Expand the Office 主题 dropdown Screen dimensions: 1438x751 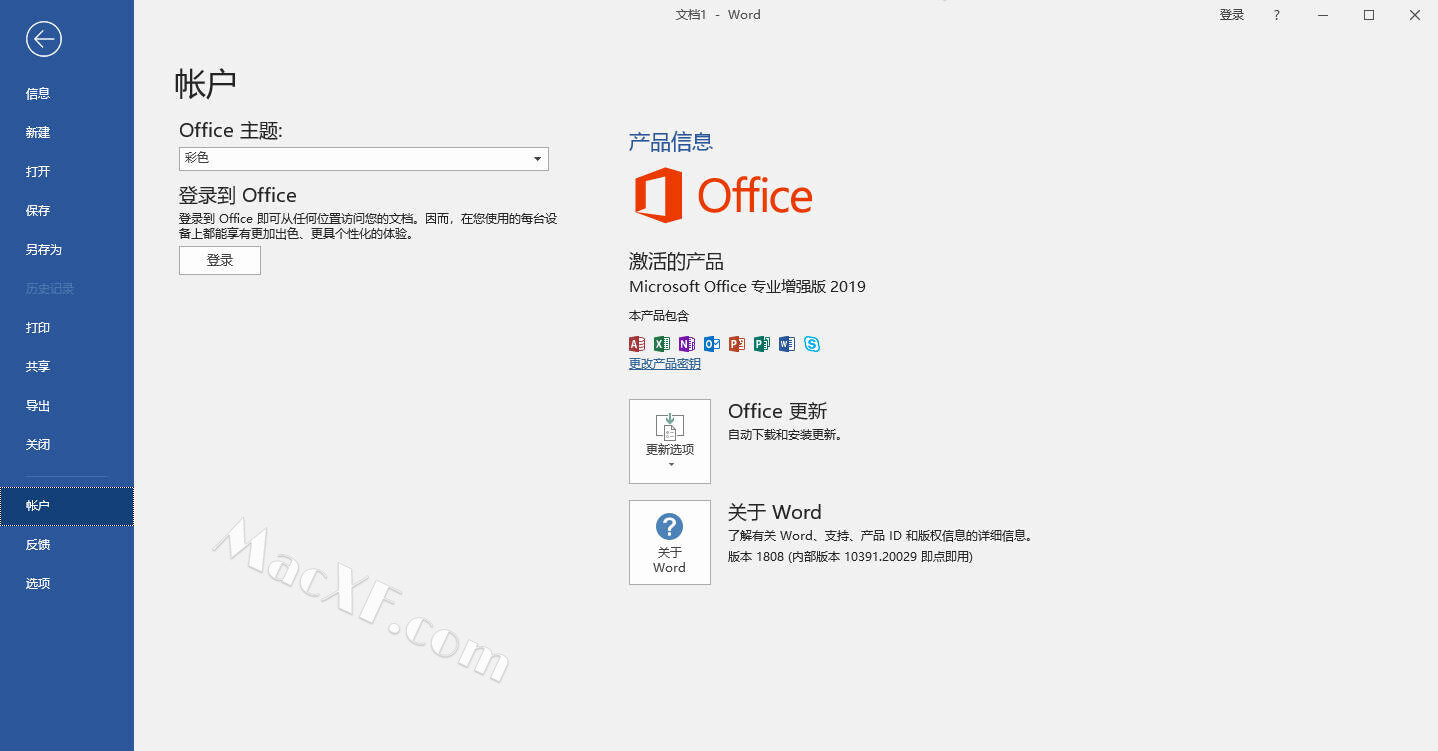coord(364,158)
